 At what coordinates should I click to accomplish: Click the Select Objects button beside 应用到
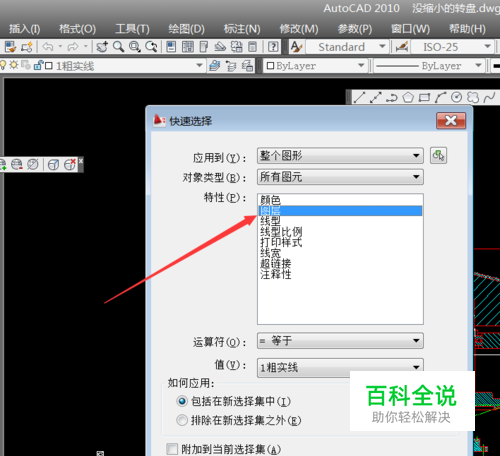click(438, 155)
